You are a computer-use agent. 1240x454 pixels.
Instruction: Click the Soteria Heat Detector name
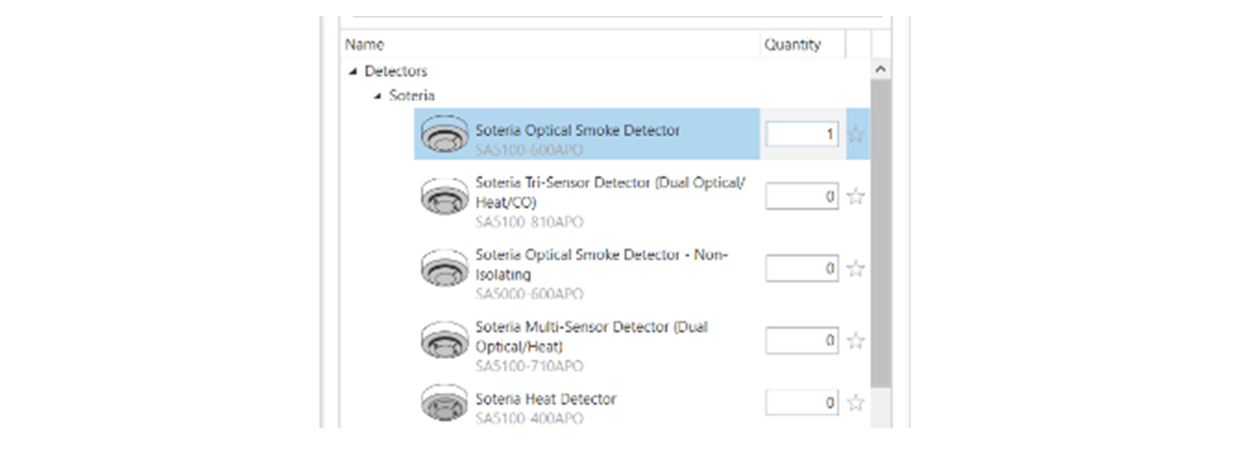click(545, 399)
